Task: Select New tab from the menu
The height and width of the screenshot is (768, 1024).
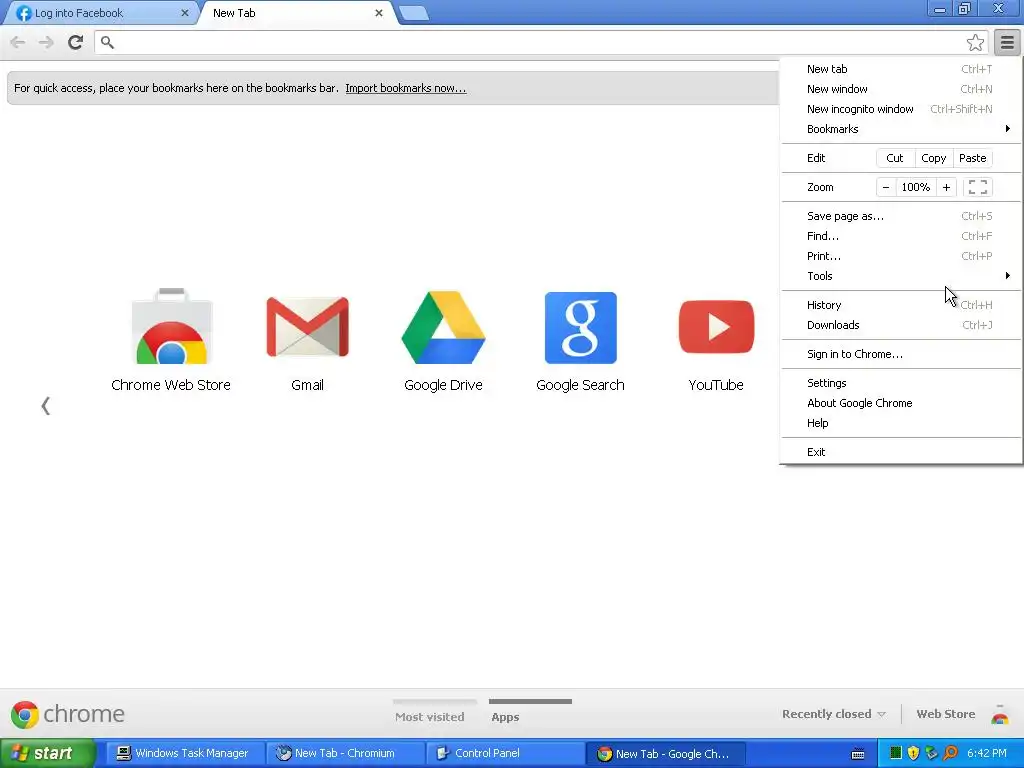Action: coord(902,69)
